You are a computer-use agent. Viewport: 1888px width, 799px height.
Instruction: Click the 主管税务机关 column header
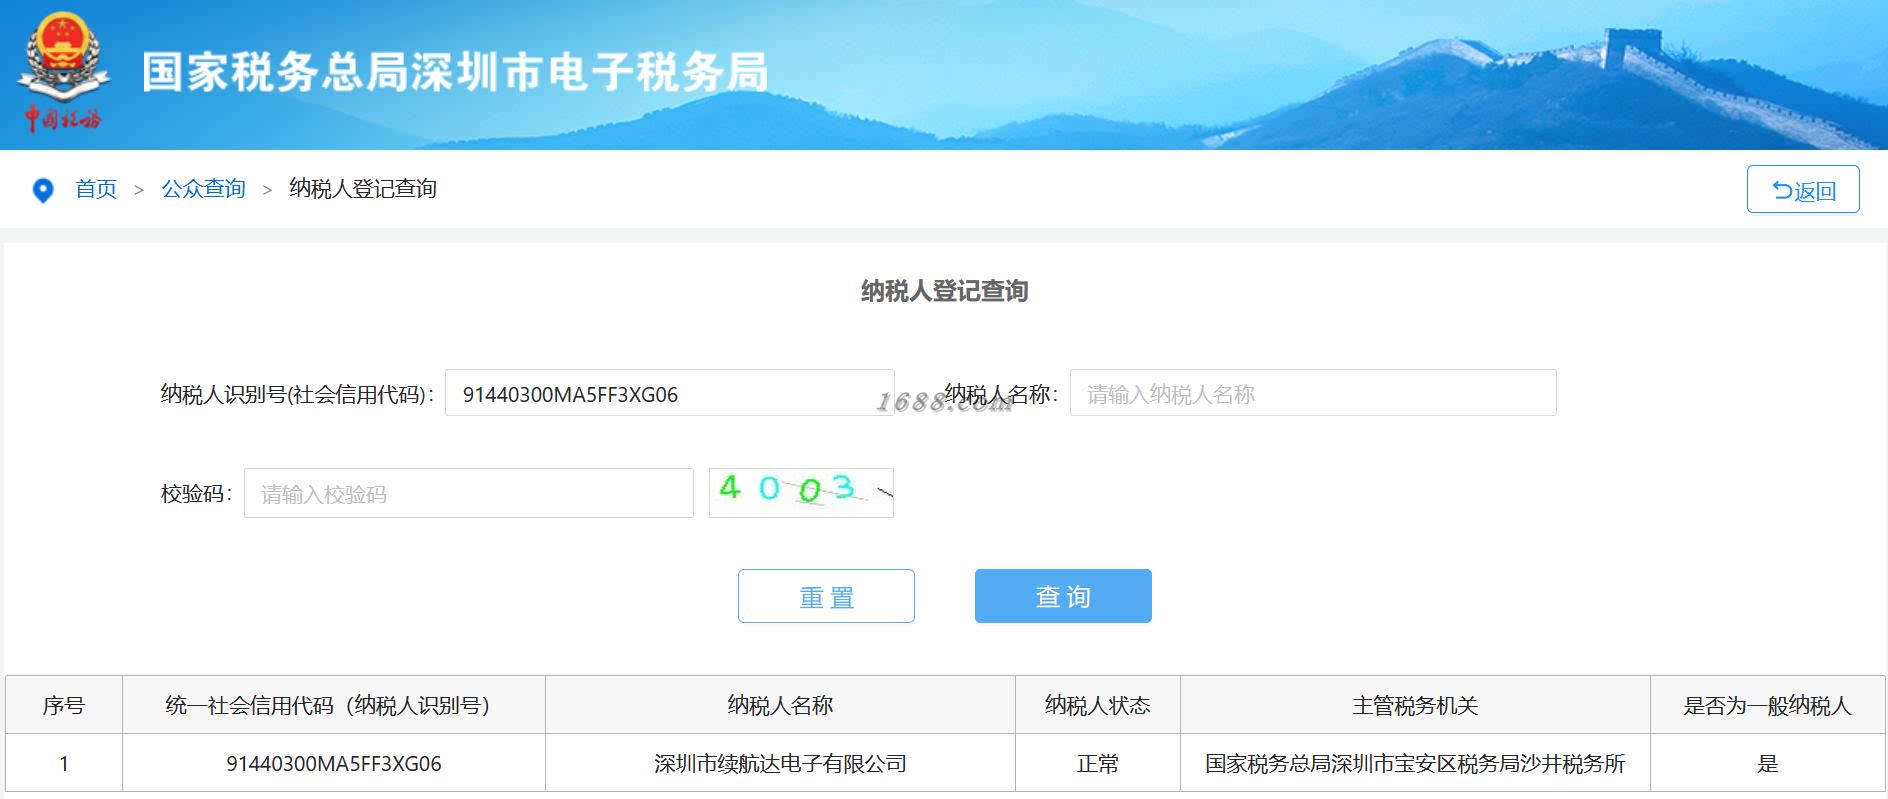coord(1415,705)
